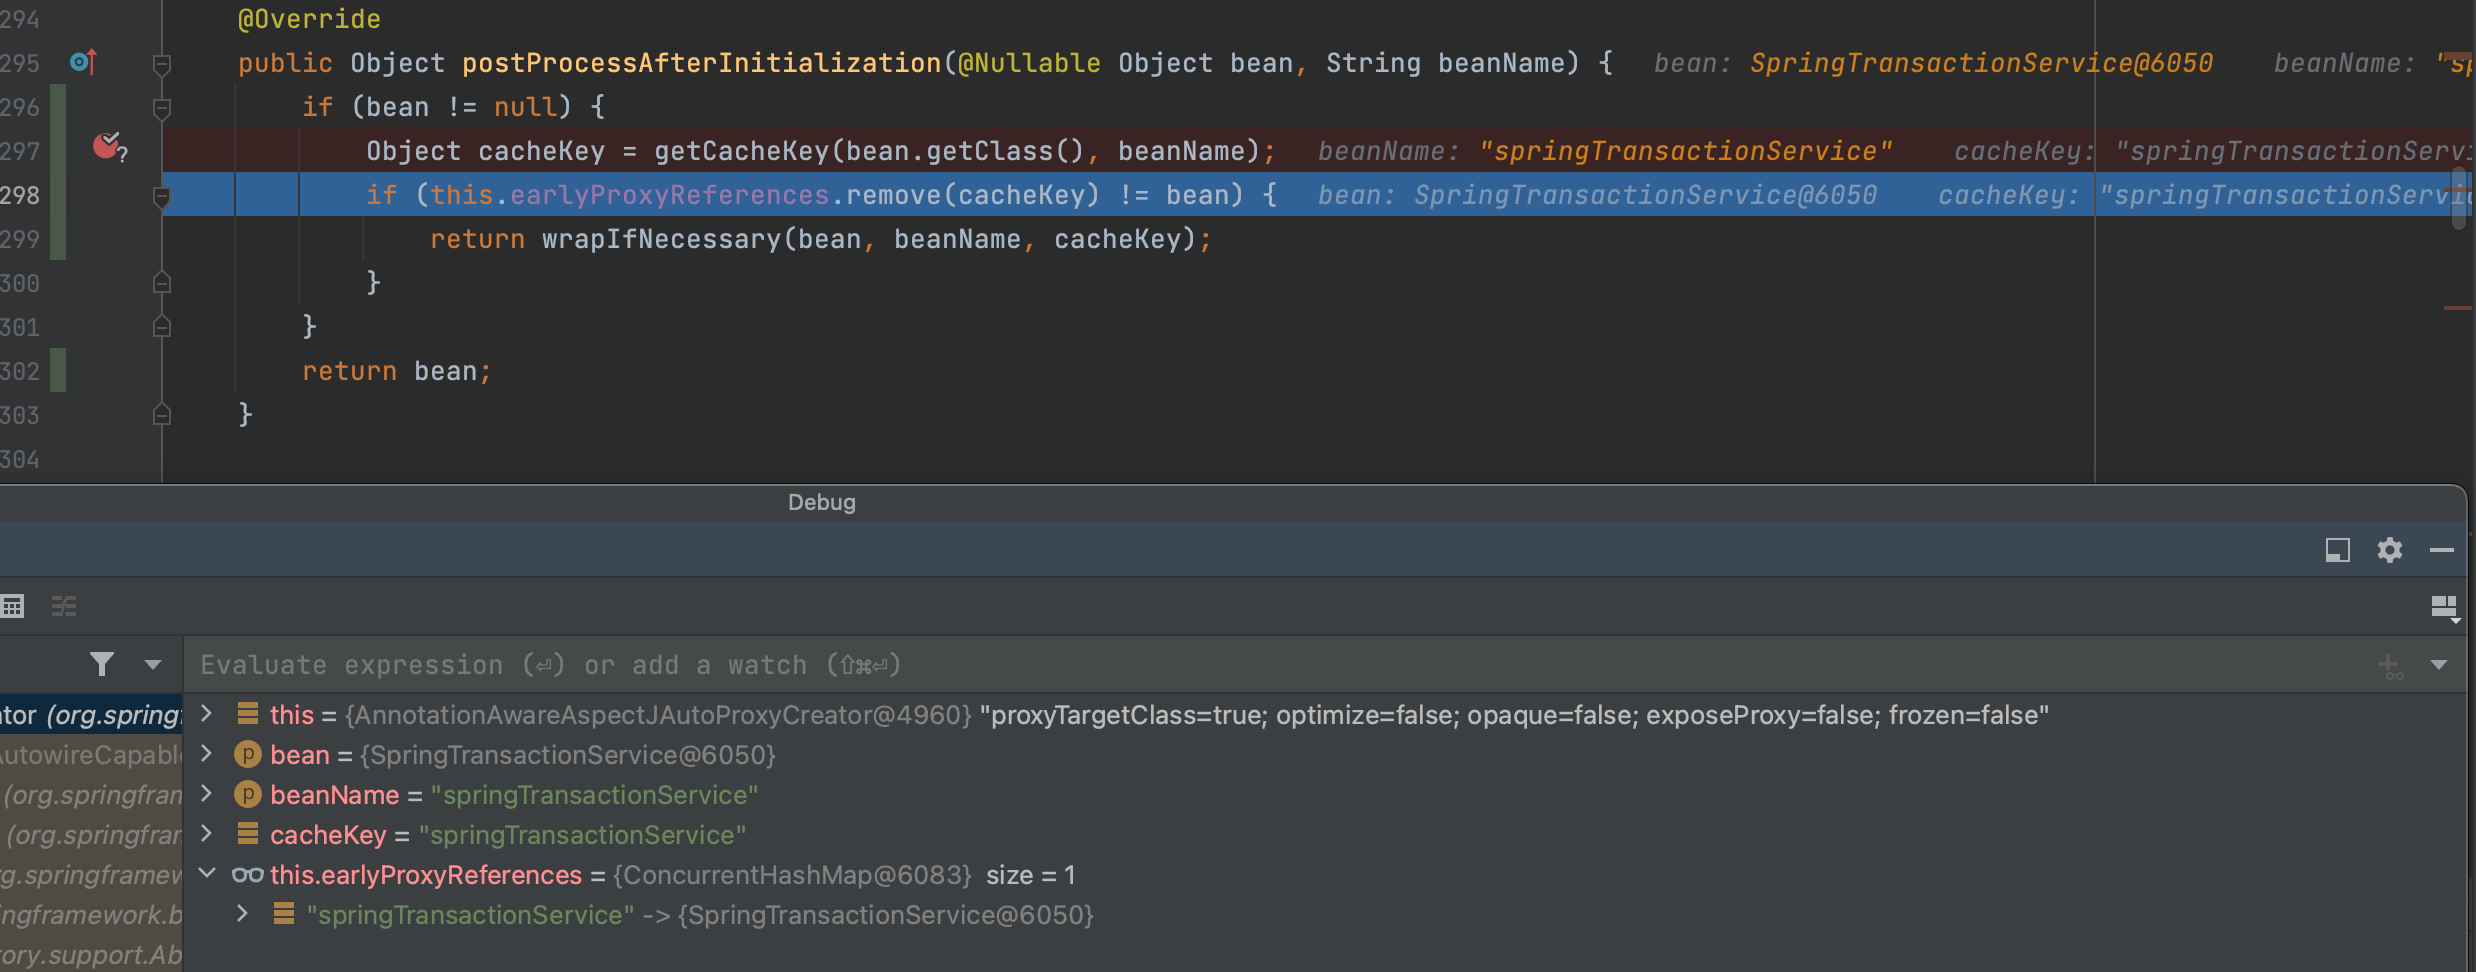Viewport: 2476px width, 972px height.
Task: Collapse the this.earlyProxyReferences watch node
Action: point(207,874)
